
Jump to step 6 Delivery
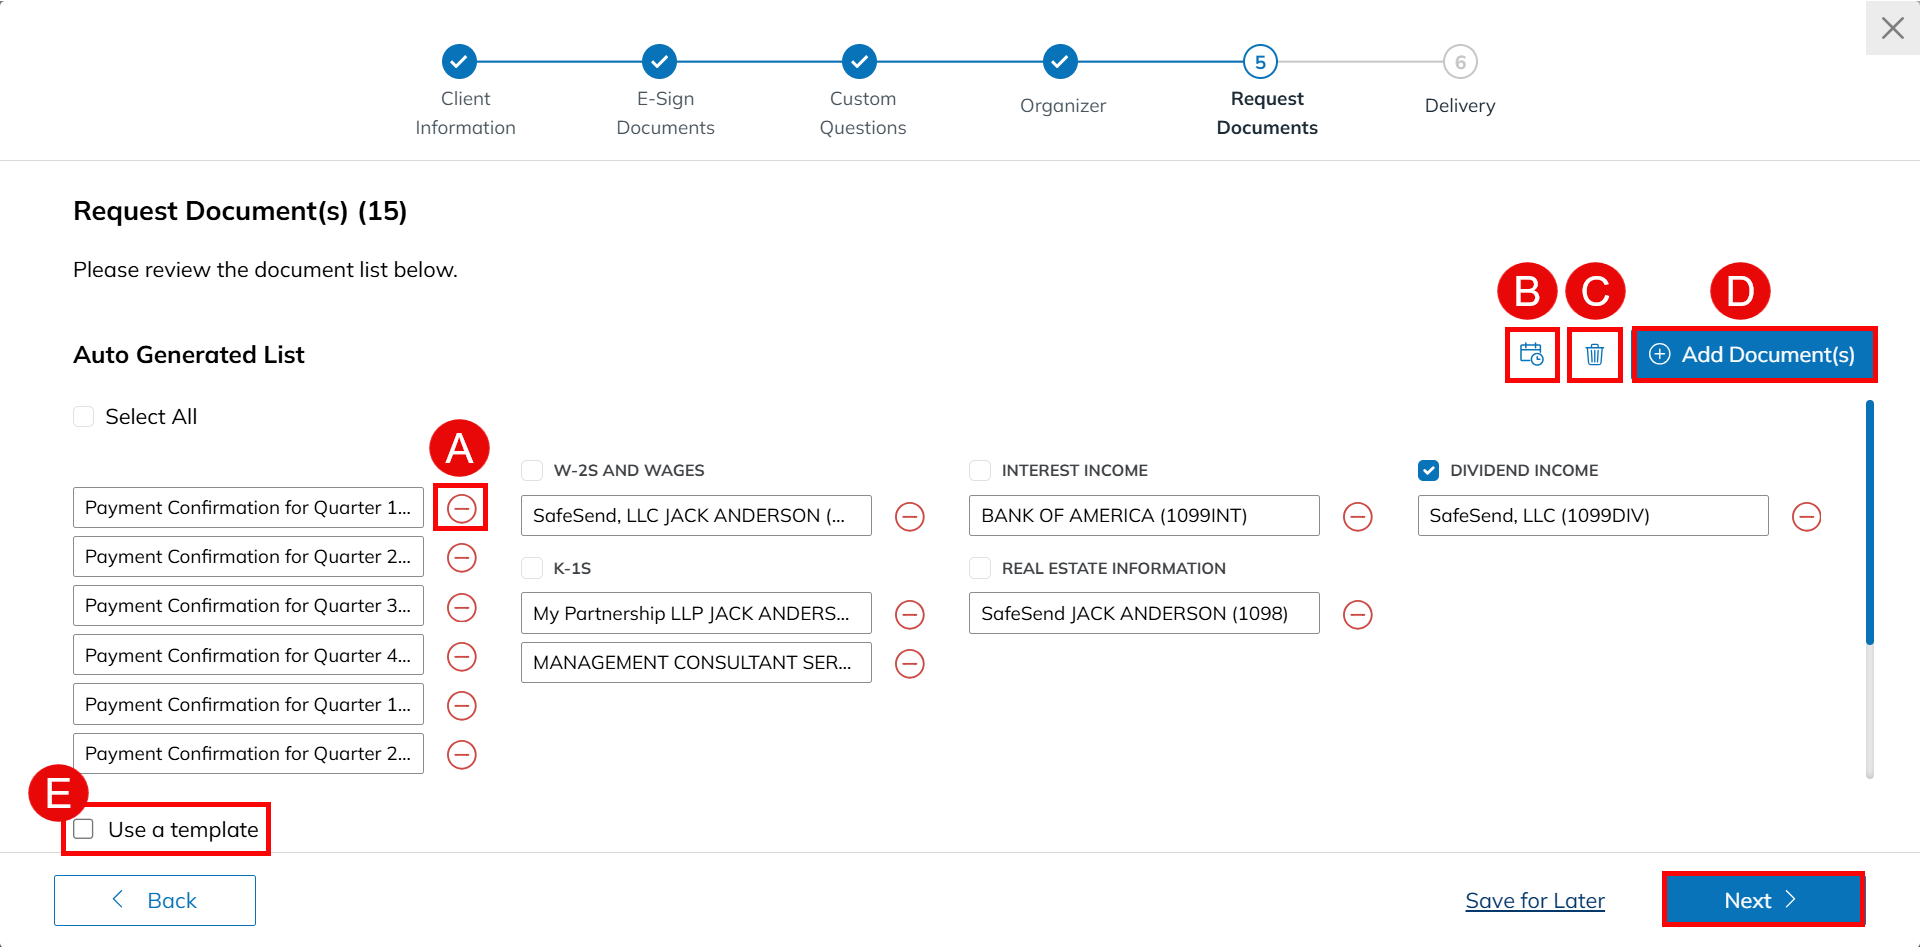tap(1460, 62)
